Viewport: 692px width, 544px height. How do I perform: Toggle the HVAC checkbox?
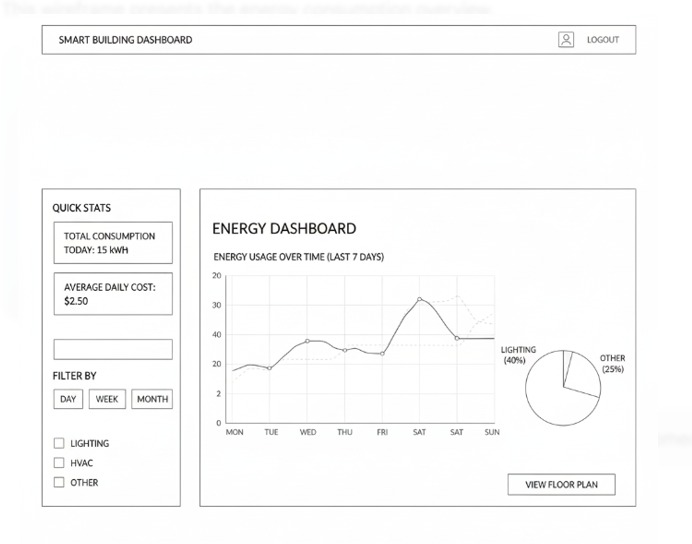(59, 463)
